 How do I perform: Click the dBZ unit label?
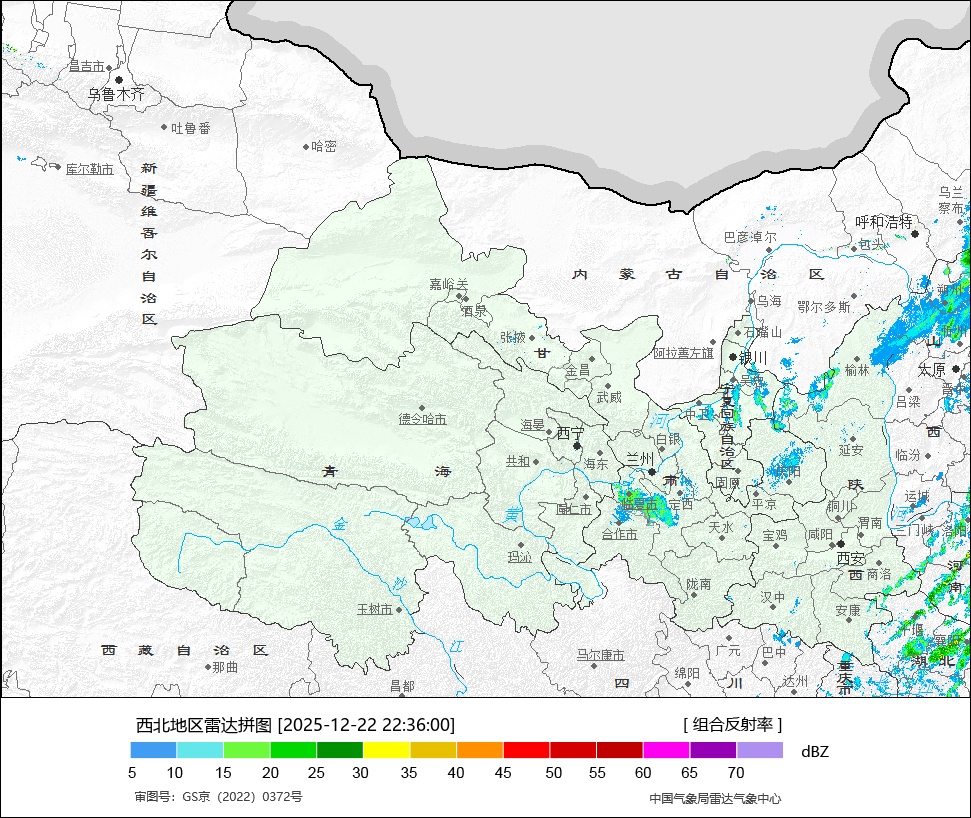pos(815,752)
